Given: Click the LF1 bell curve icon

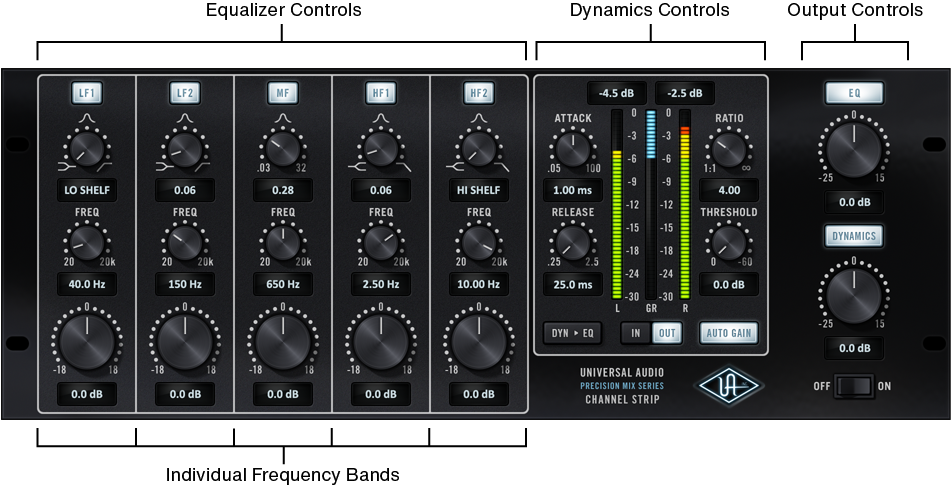Looking at the screenshot, I should tap(87, 118).
